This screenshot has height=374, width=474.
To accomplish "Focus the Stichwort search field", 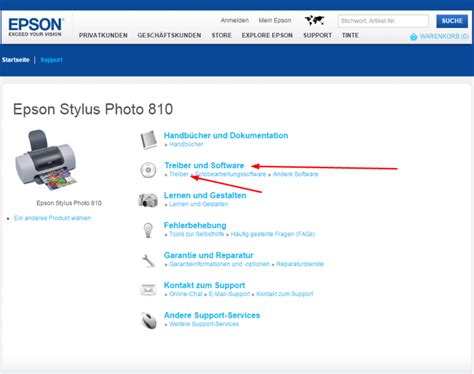I will 383,21.
